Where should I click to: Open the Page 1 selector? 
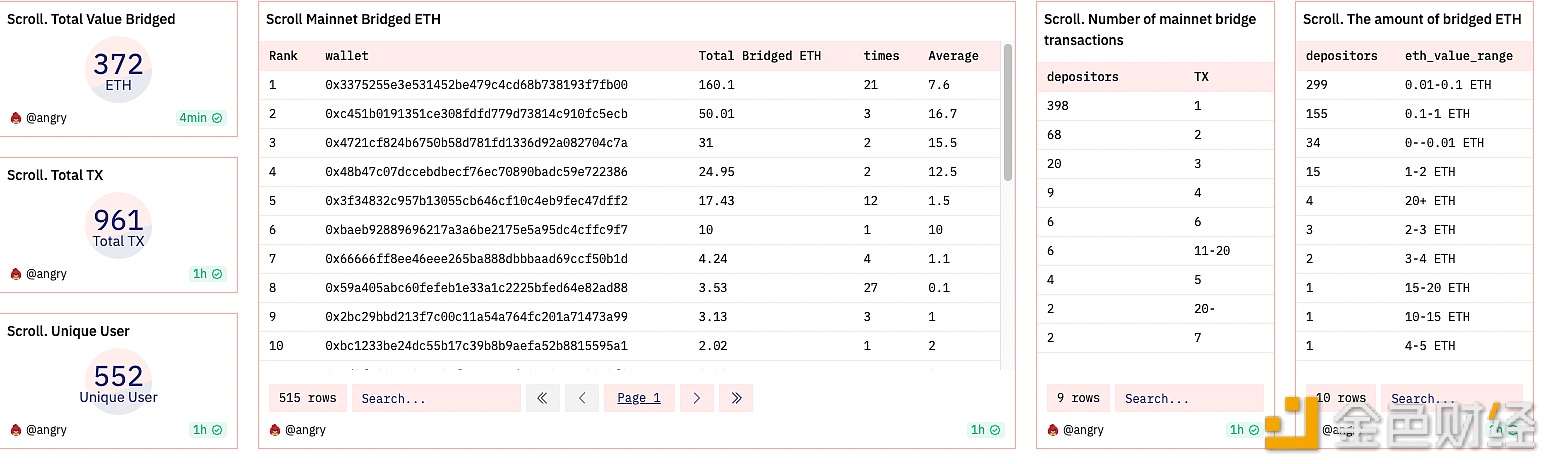[639, 398]
